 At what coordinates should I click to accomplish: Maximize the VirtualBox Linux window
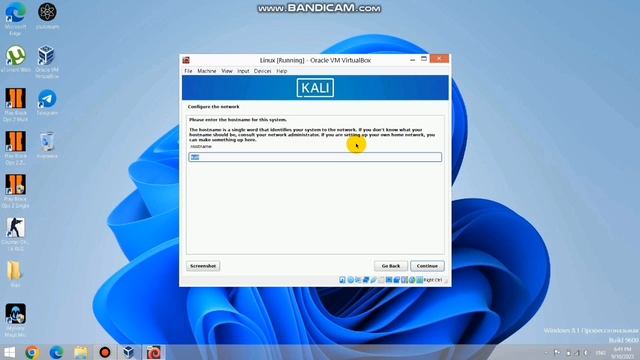[x=424, y=59]
